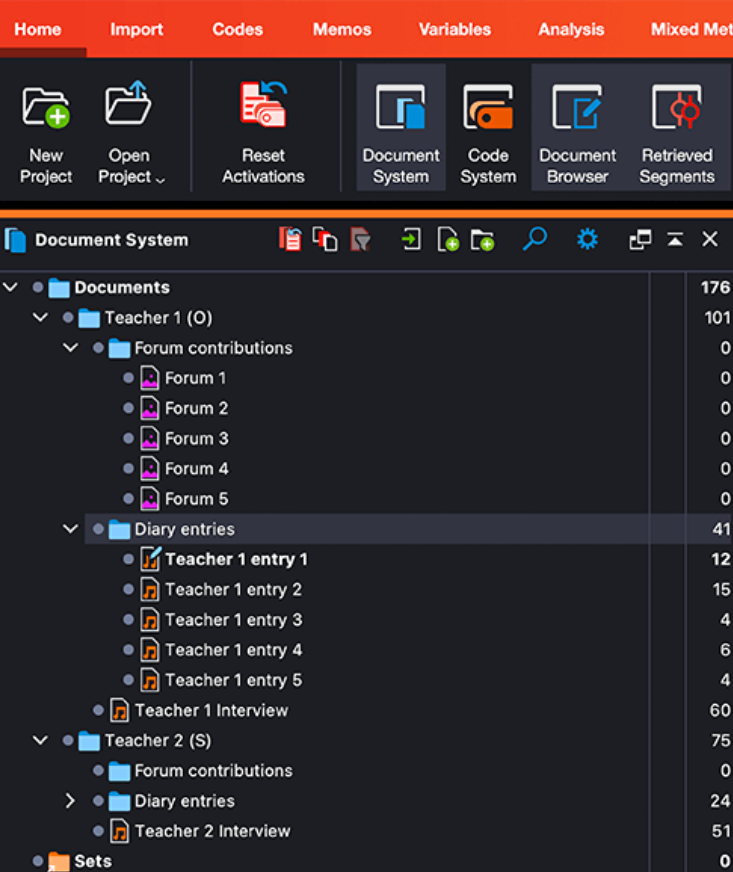
Task: Expand Teacher 2 Diary entries folder
Action: point(70,800)
